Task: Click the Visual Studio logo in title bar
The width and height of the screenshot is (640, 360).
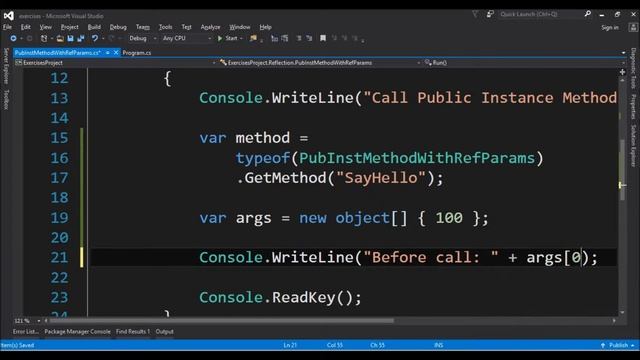Action: 9,16
